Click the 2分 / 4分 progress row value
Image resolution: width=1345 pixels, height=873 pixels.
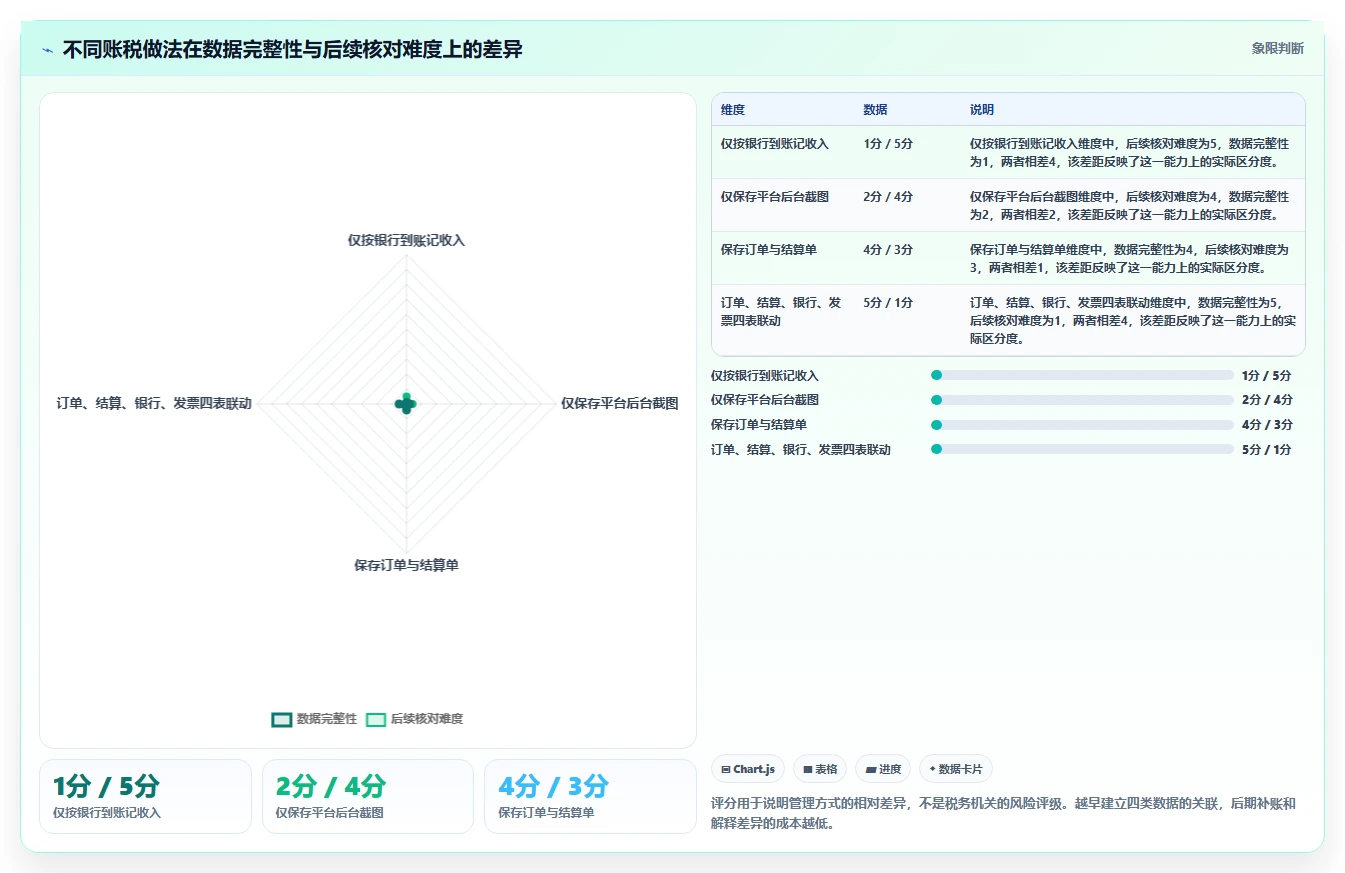1267,400
